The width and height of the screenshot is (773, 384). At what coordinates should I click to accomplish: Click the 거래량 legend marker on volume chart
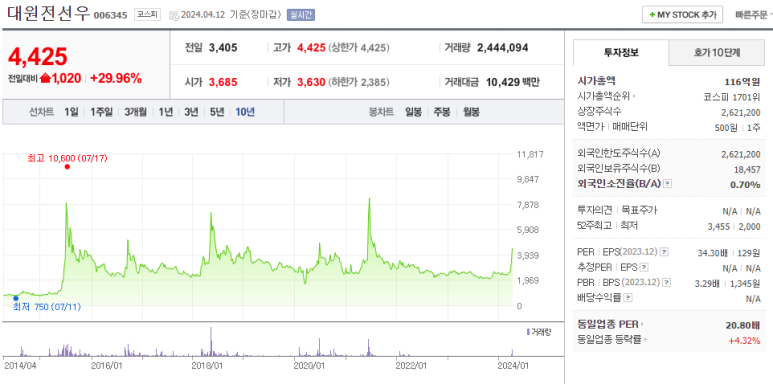point(528,332)
